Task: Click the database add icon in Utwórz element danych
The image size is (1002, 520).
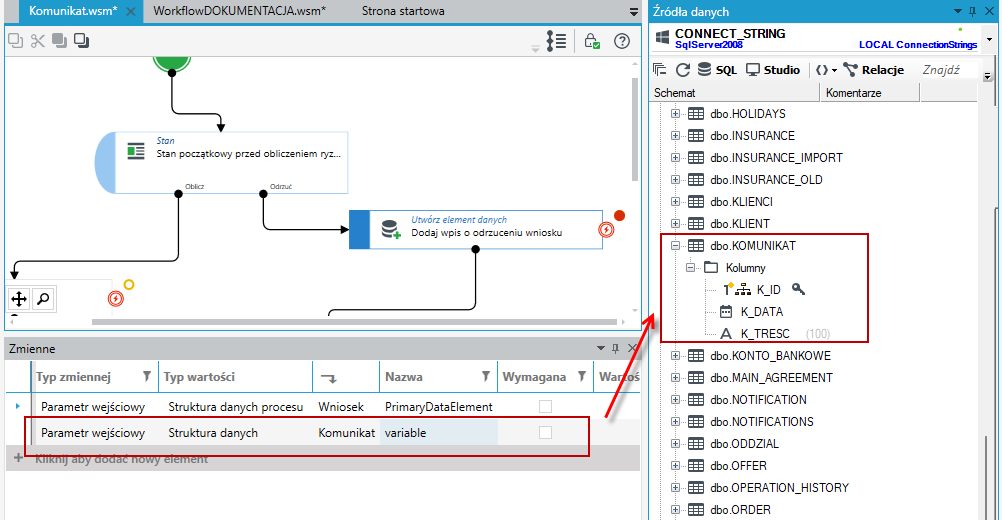Action: [390, 229]
